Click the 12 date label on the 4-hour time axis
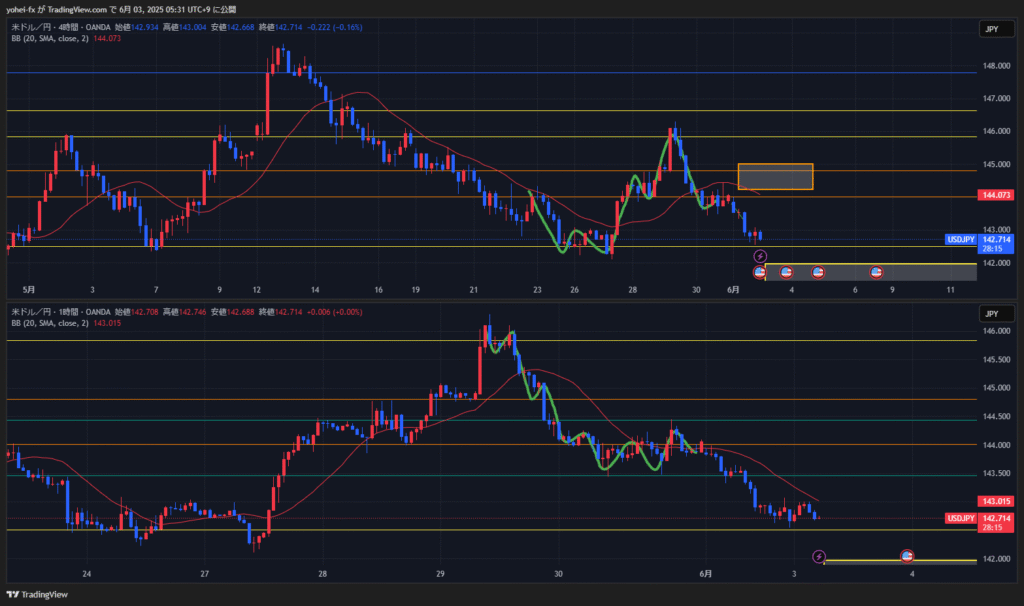The width and height of the screenshot is (1024, 606). click(x=257, y=290)
